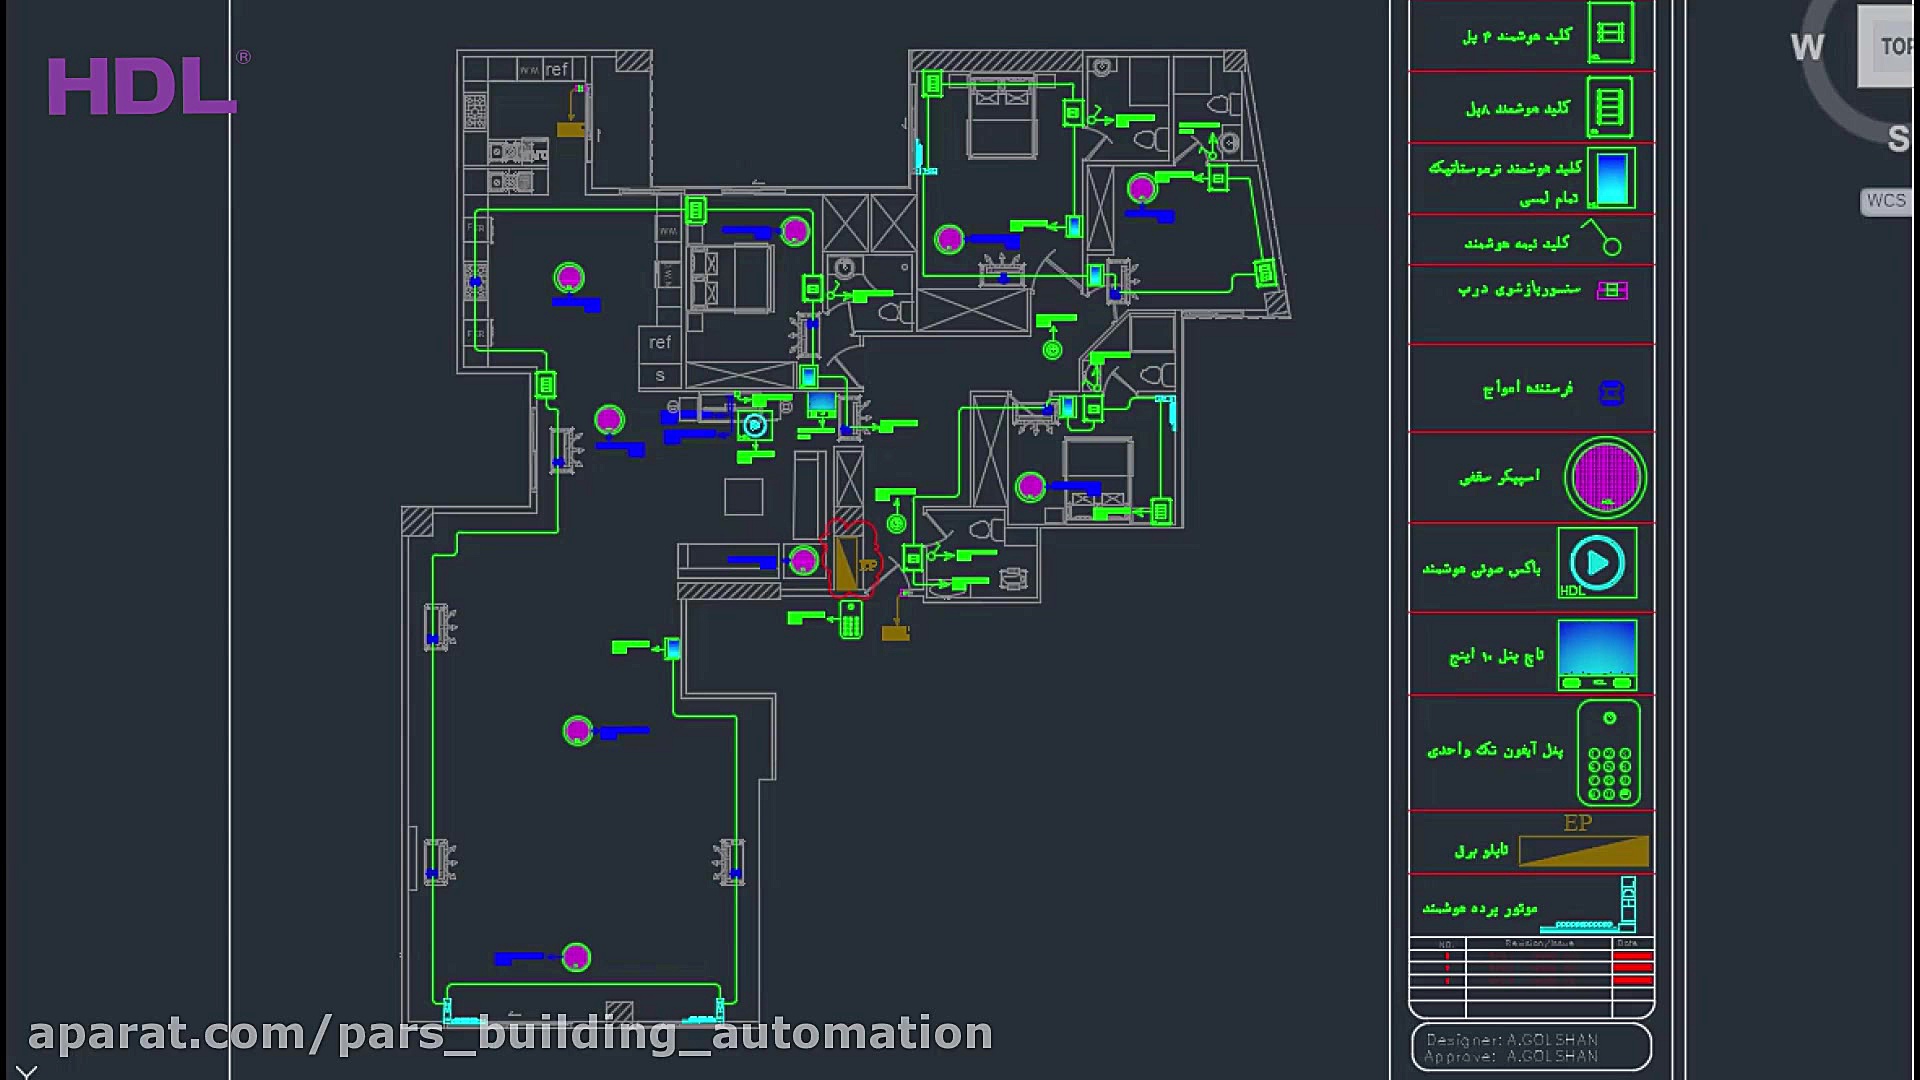The height and width of the screenshot is (1080, 1920).
Task: Select the 10-inch touch panel legend icon
Action: tap(1597, 654)
